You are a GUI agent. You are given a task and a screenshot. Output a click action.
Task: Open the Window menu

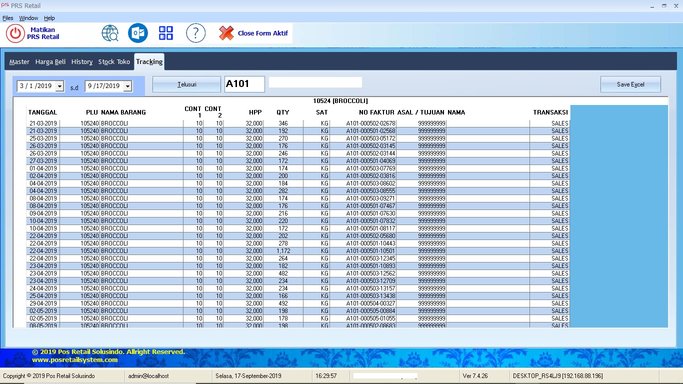click(x=28, y=18)
